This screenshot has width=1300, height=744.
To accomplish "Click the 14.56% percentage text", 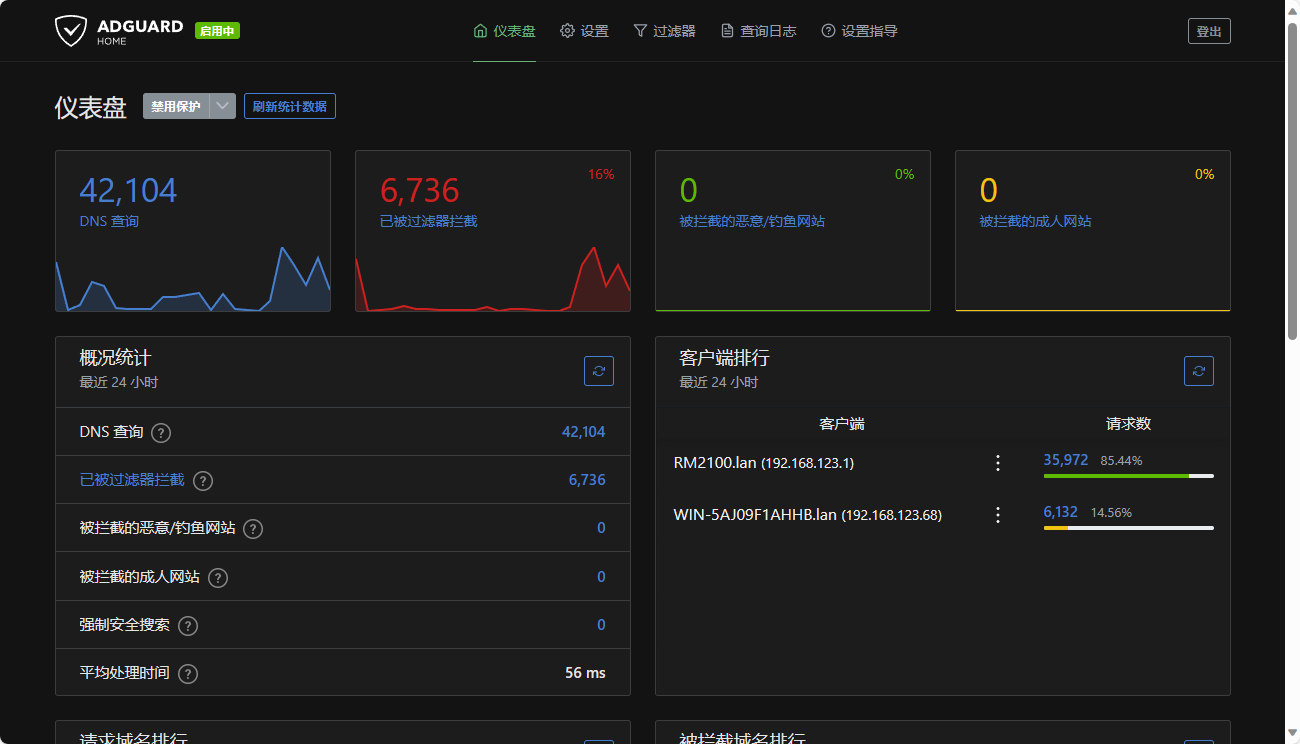I will (1111, 513).
